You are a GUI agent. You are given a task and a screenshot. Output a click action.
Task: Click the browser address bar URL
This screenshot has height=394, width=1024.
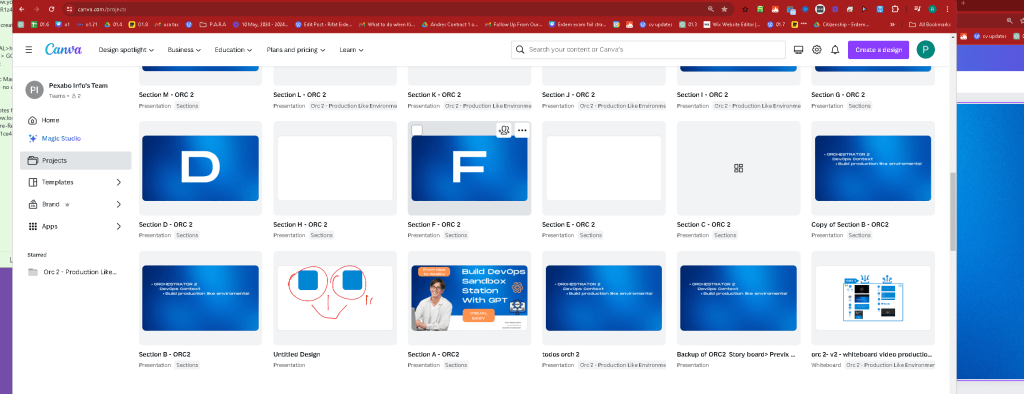pyautogui.click(x=103, y=9)
